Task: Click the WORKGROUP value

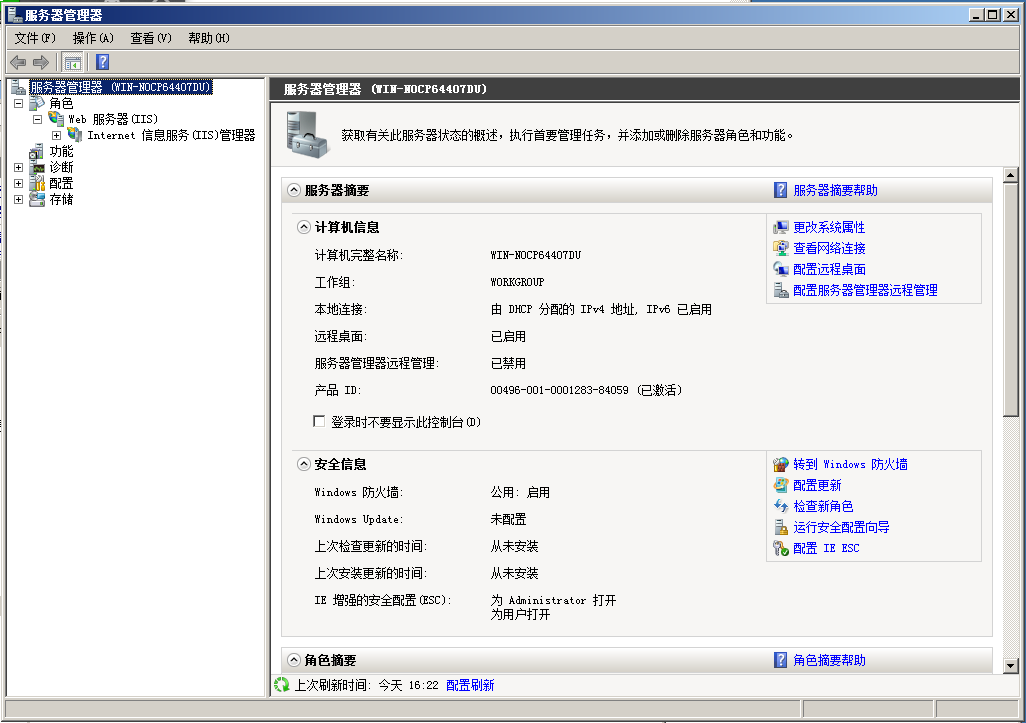Action: 517,282
